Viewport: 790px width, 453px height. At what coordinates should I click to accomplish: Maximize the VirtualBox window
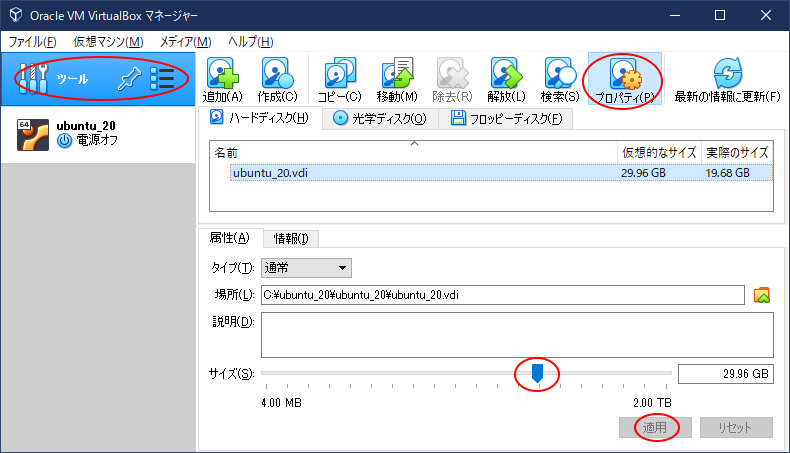(x=720, y=15)
